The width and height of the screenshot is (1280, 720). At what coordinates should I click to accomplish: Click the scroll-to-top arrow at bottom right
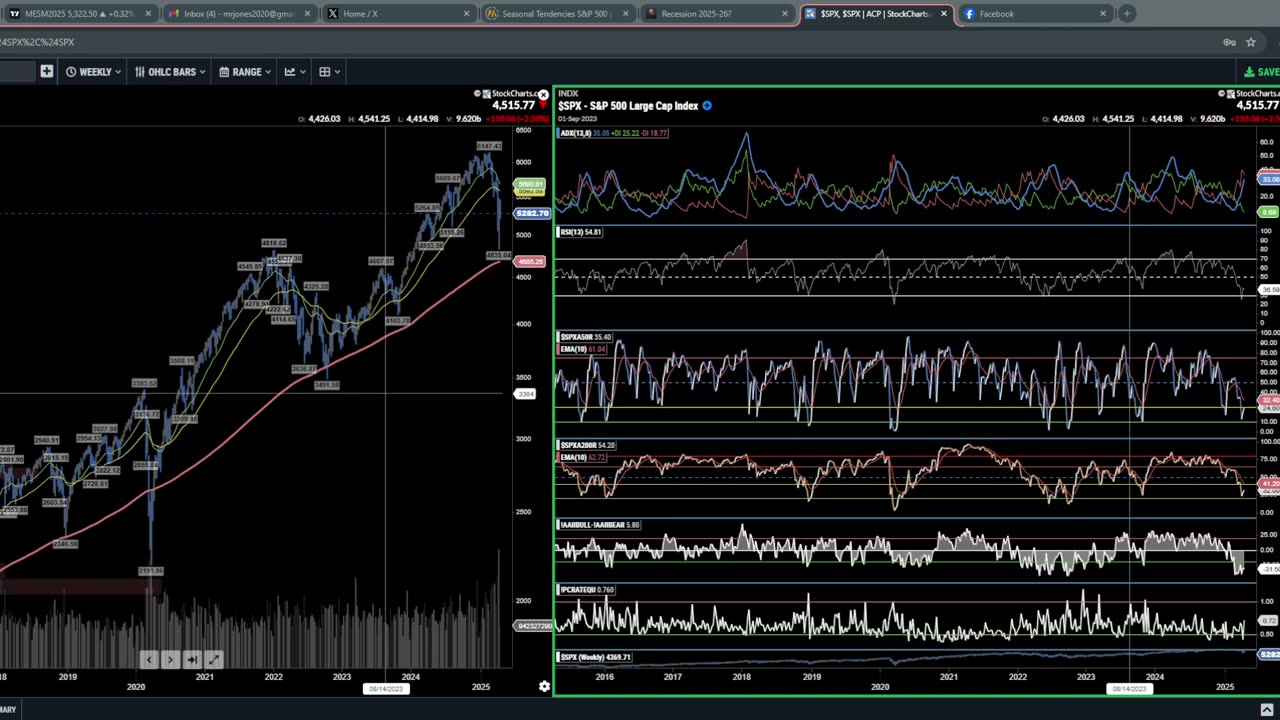click(1267, 709)
